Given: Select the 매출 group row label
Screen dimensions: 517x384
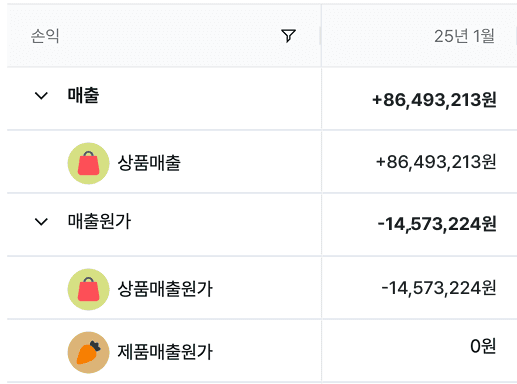Looking at the screenshot, I should (83, 95).
